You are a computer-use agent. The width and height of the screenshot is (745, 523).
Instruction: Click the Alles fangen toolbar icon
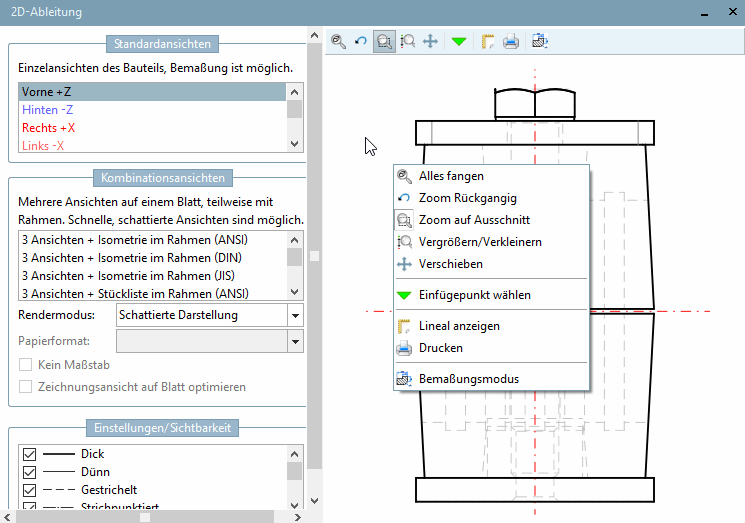click(339, 41)
